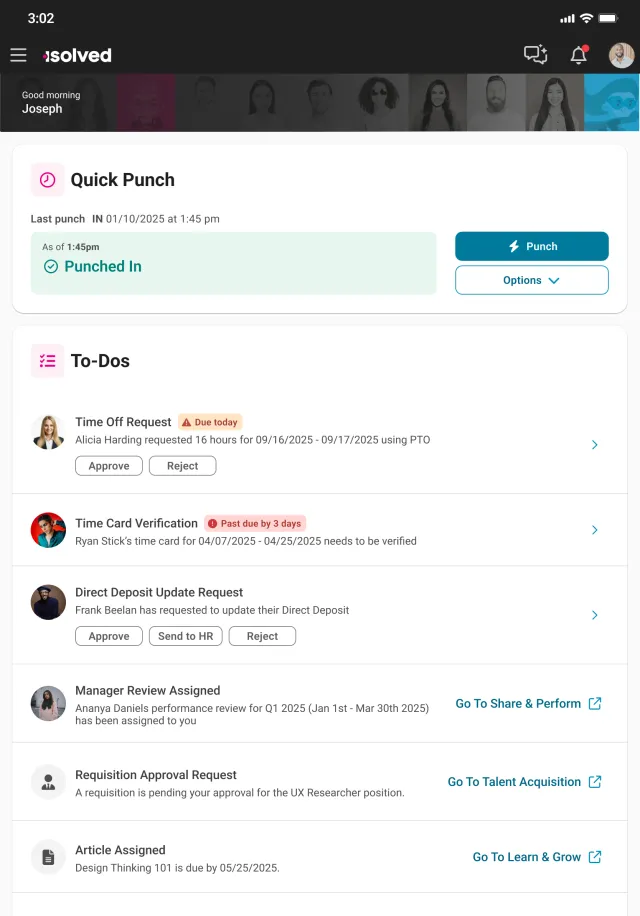Viewport: 640px width, 916px height.
Task: Click the Punch button
Action: coord(532,247)
